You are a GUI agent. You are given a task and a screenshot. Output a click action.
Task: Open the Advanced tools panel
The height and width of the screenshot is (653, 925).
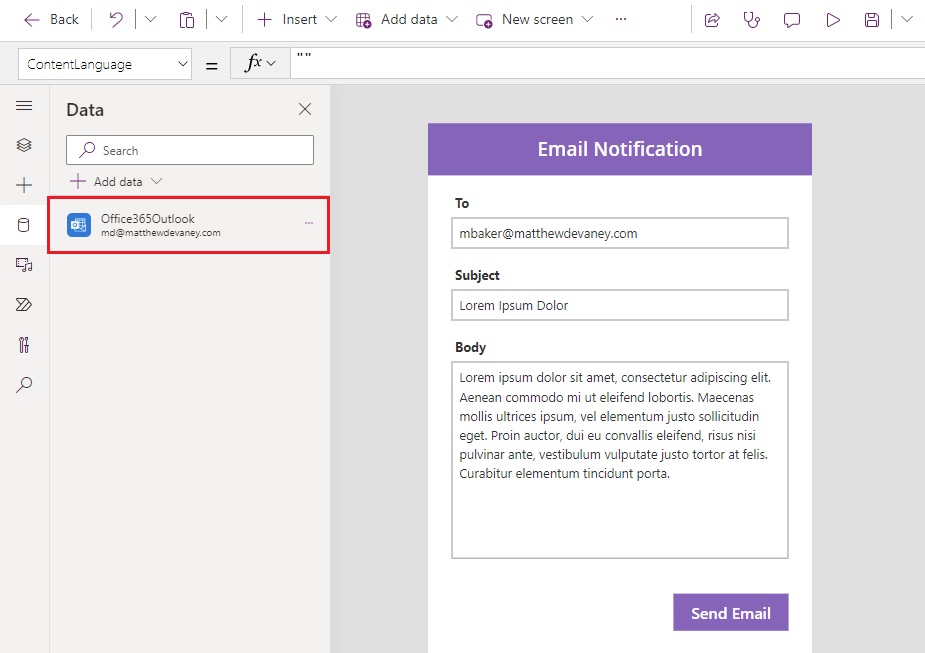(23, 344)
